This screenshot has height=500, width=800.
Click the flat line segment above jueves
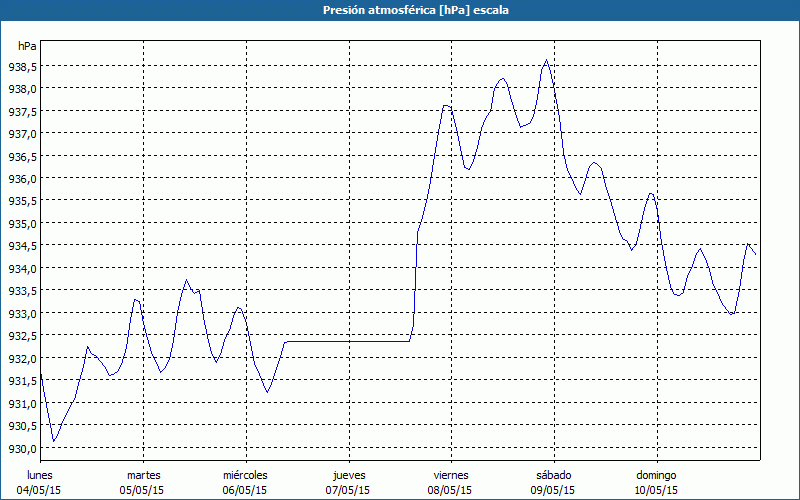348,342
